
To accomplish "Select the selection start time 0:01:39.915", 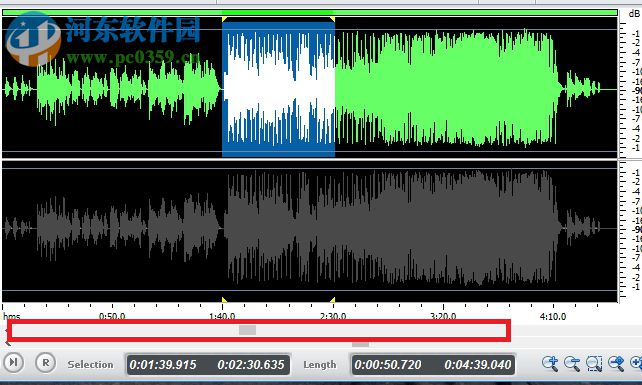I will (x=163, y=365).
